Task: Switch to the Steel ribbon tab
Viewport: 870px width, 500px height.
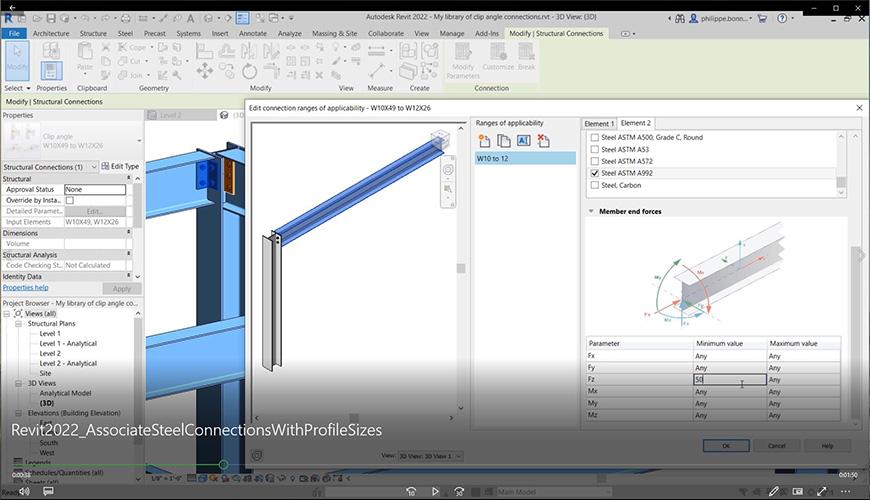Action: 125,33
